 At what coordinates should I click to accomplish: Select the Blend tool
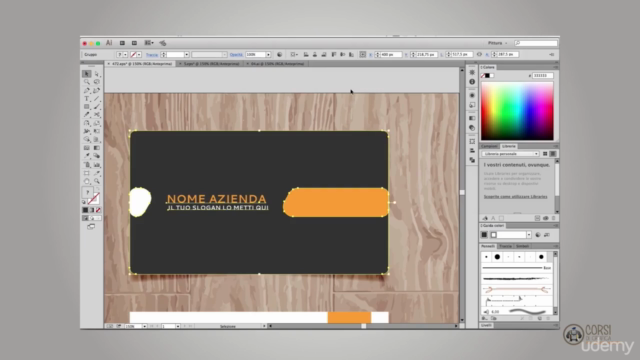coord(97,156)
